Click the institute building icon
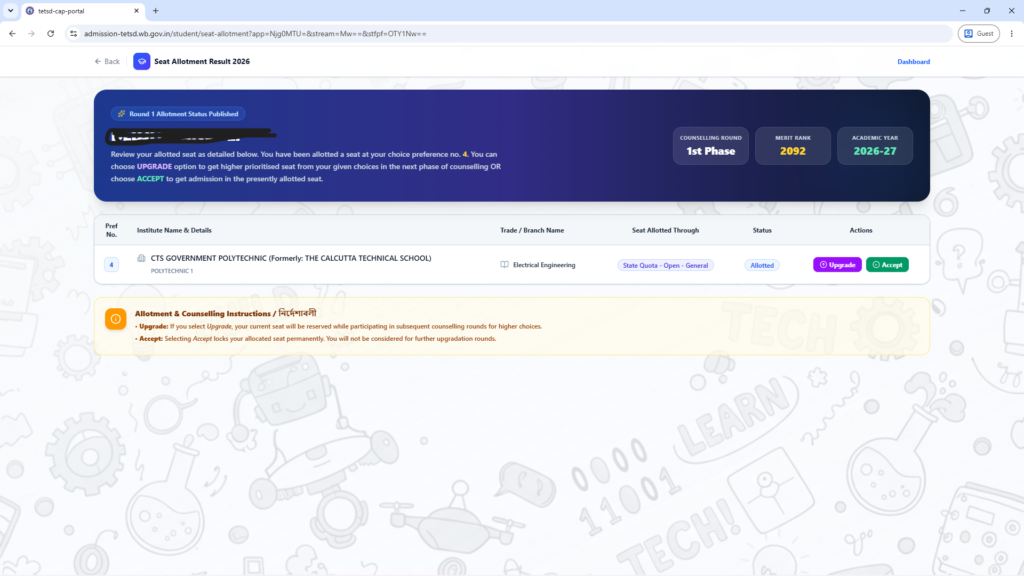 (141, 258)
